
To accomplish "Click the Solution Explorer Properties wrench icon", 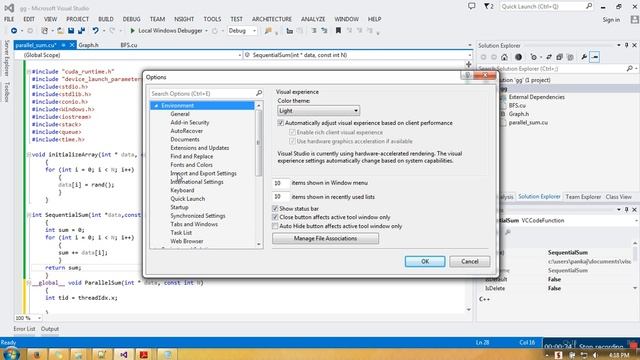I will [x=584, y=57].
